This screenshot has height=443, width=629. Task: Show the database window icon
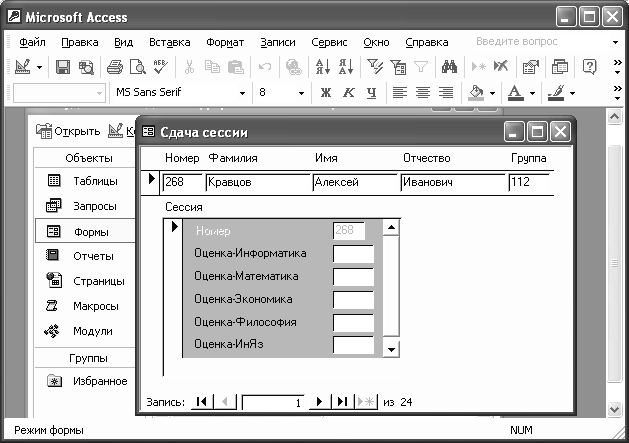(560, 67)
